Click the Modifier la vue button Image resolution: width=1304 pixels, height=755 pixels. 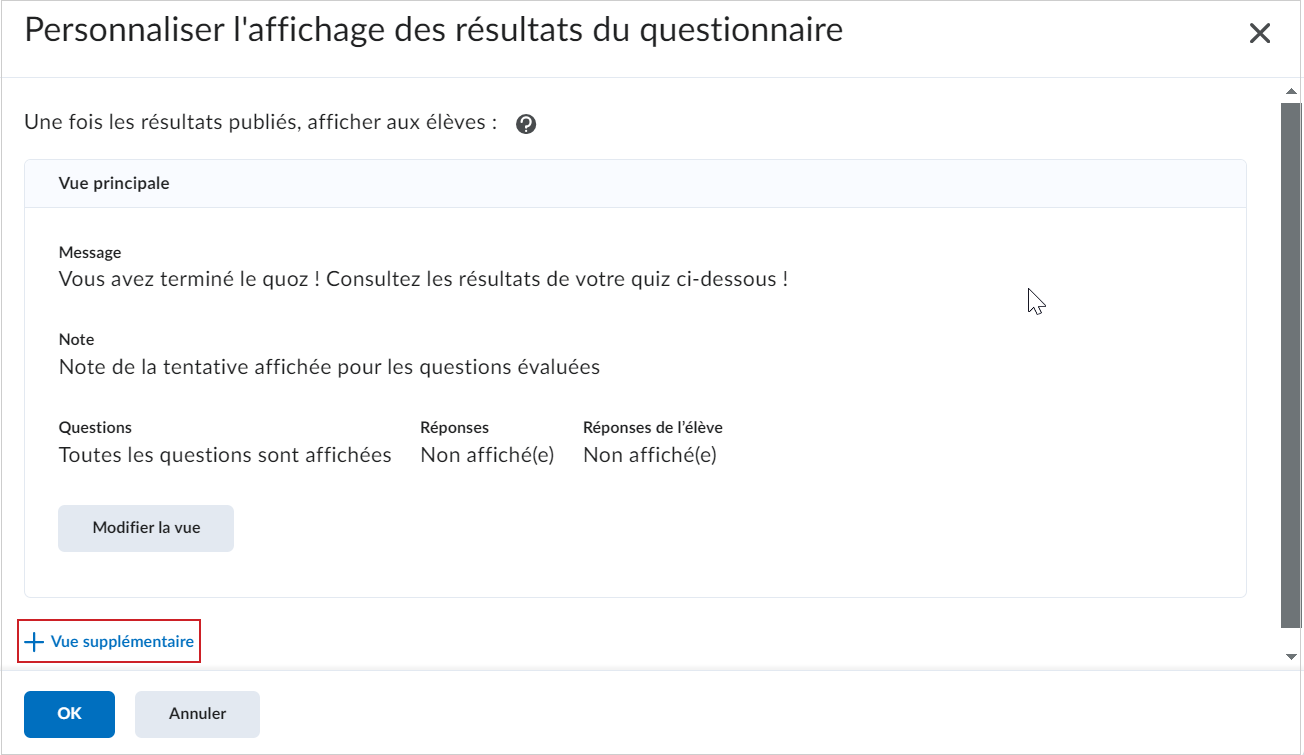[146, 528]
